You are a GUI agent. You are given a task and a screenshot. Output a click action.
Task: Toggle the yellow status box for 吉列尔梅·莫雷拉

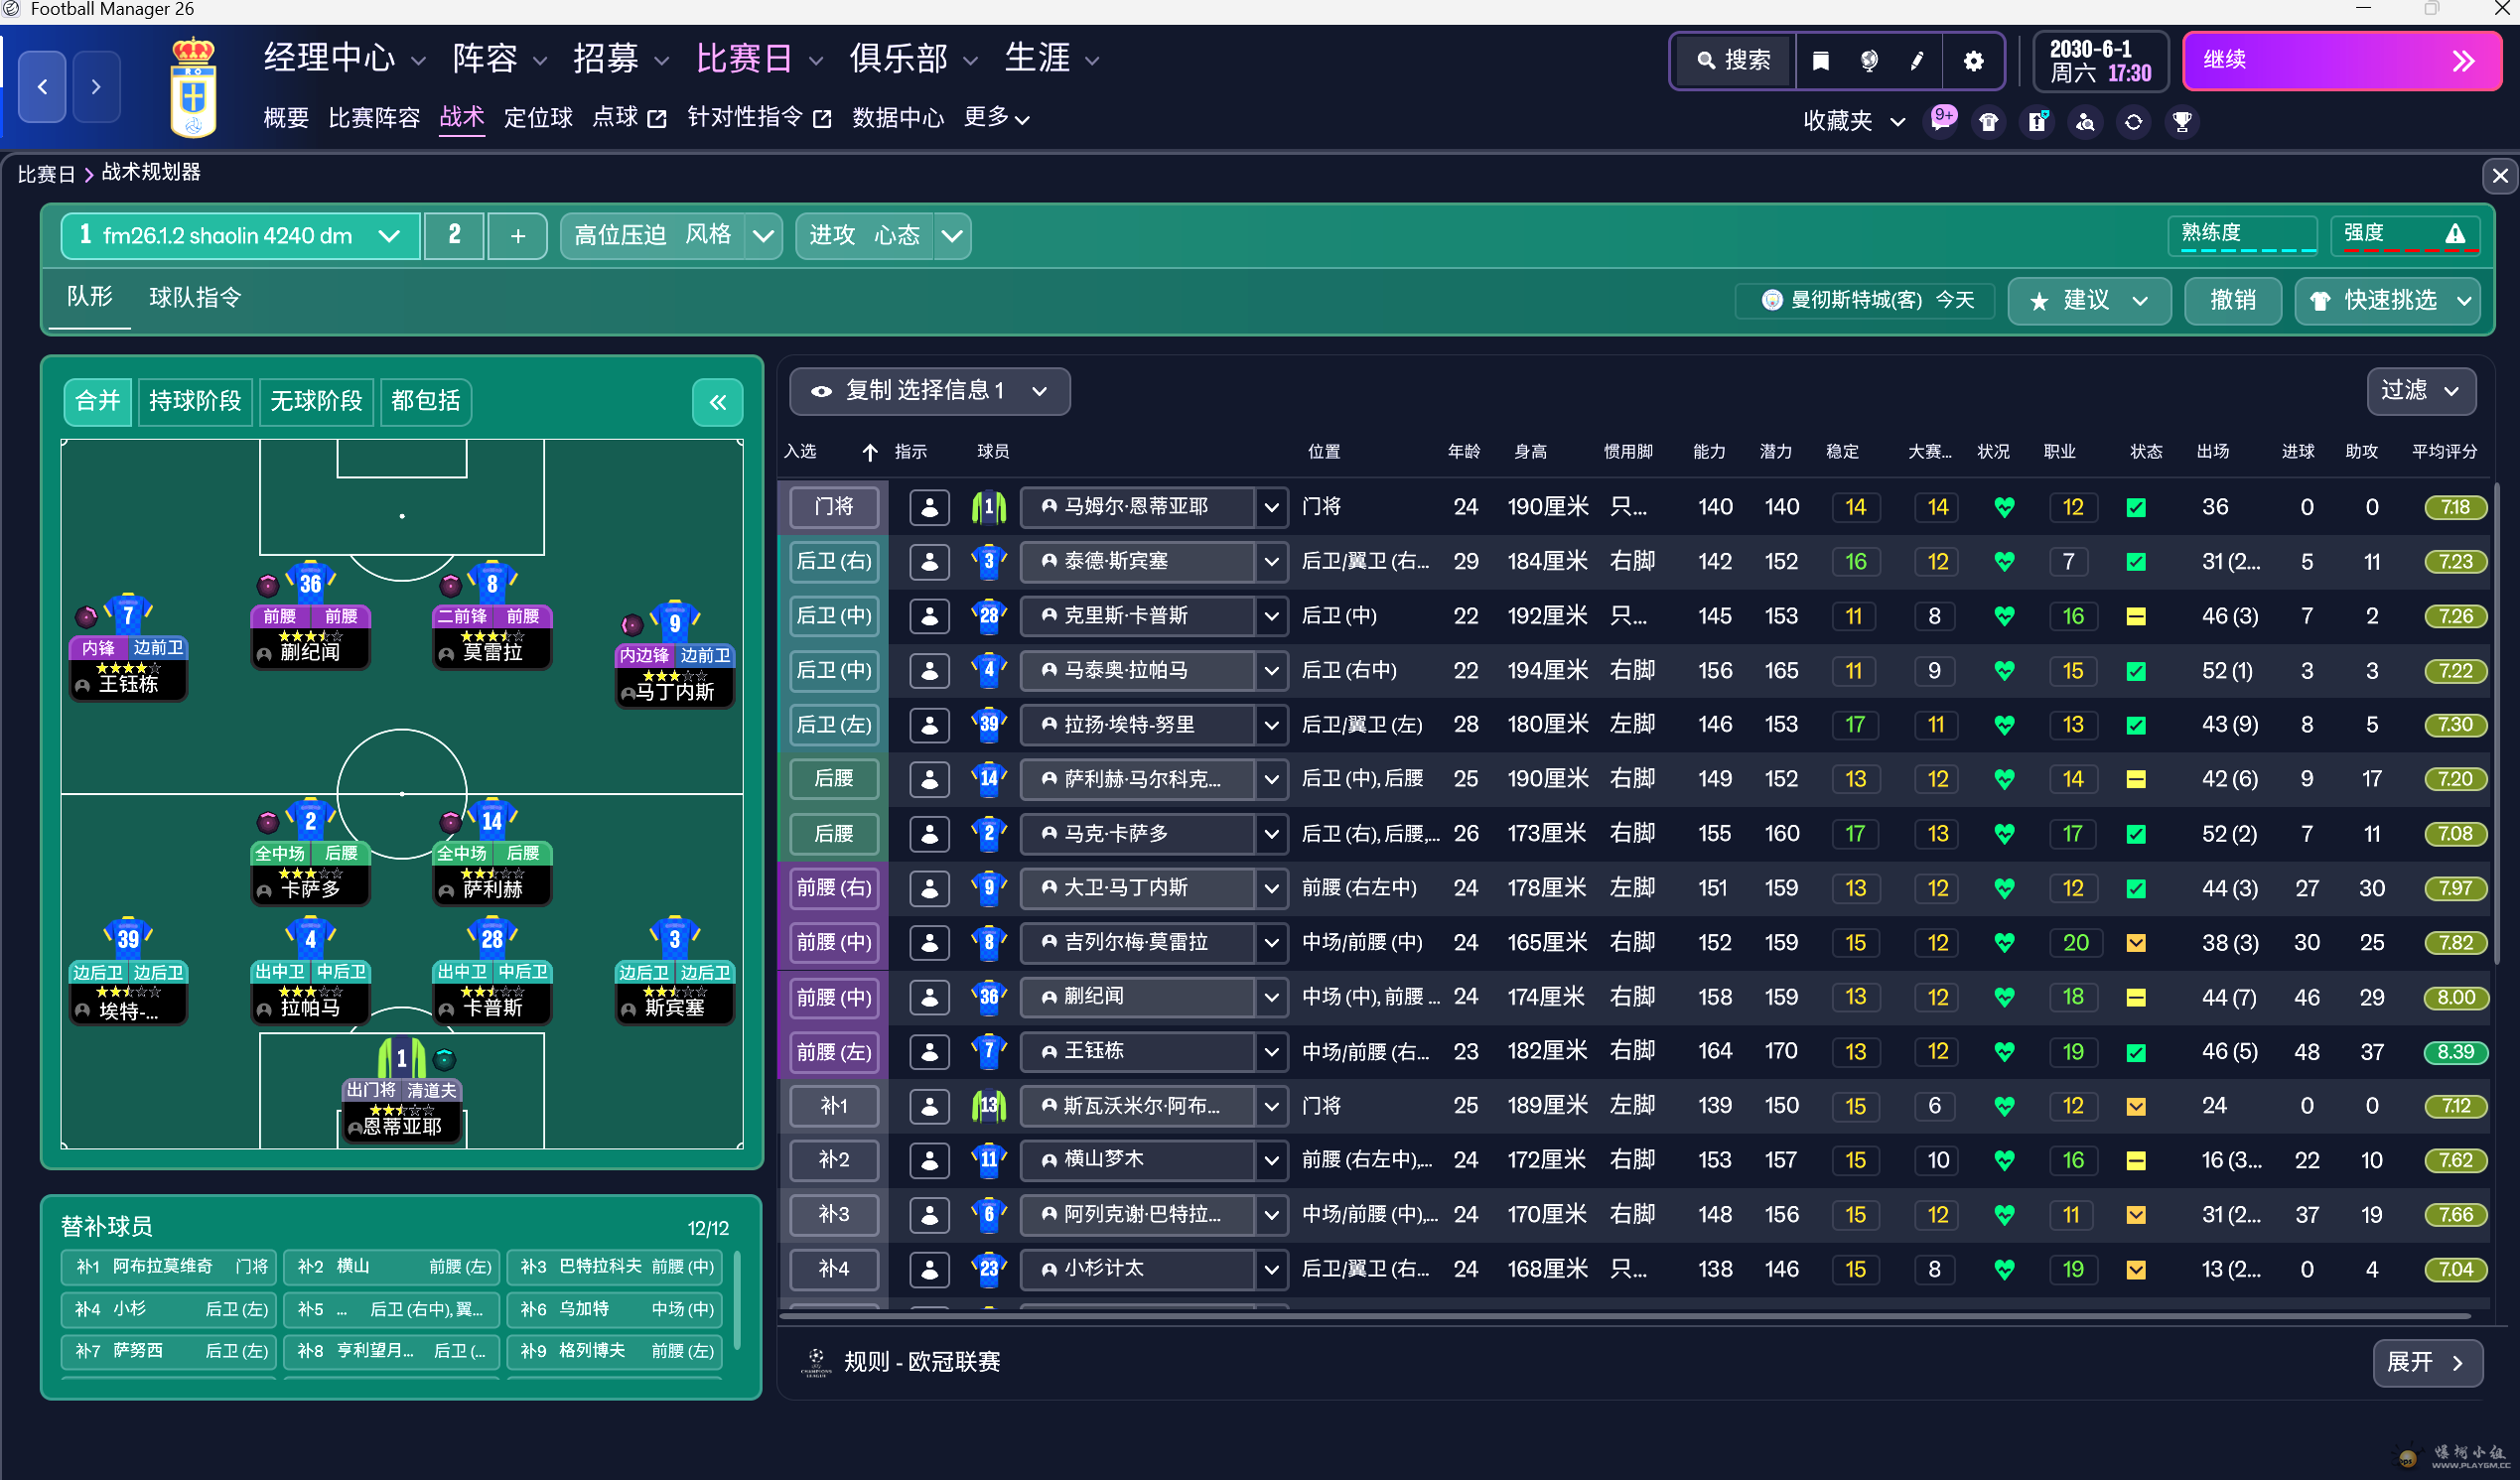2135,943
